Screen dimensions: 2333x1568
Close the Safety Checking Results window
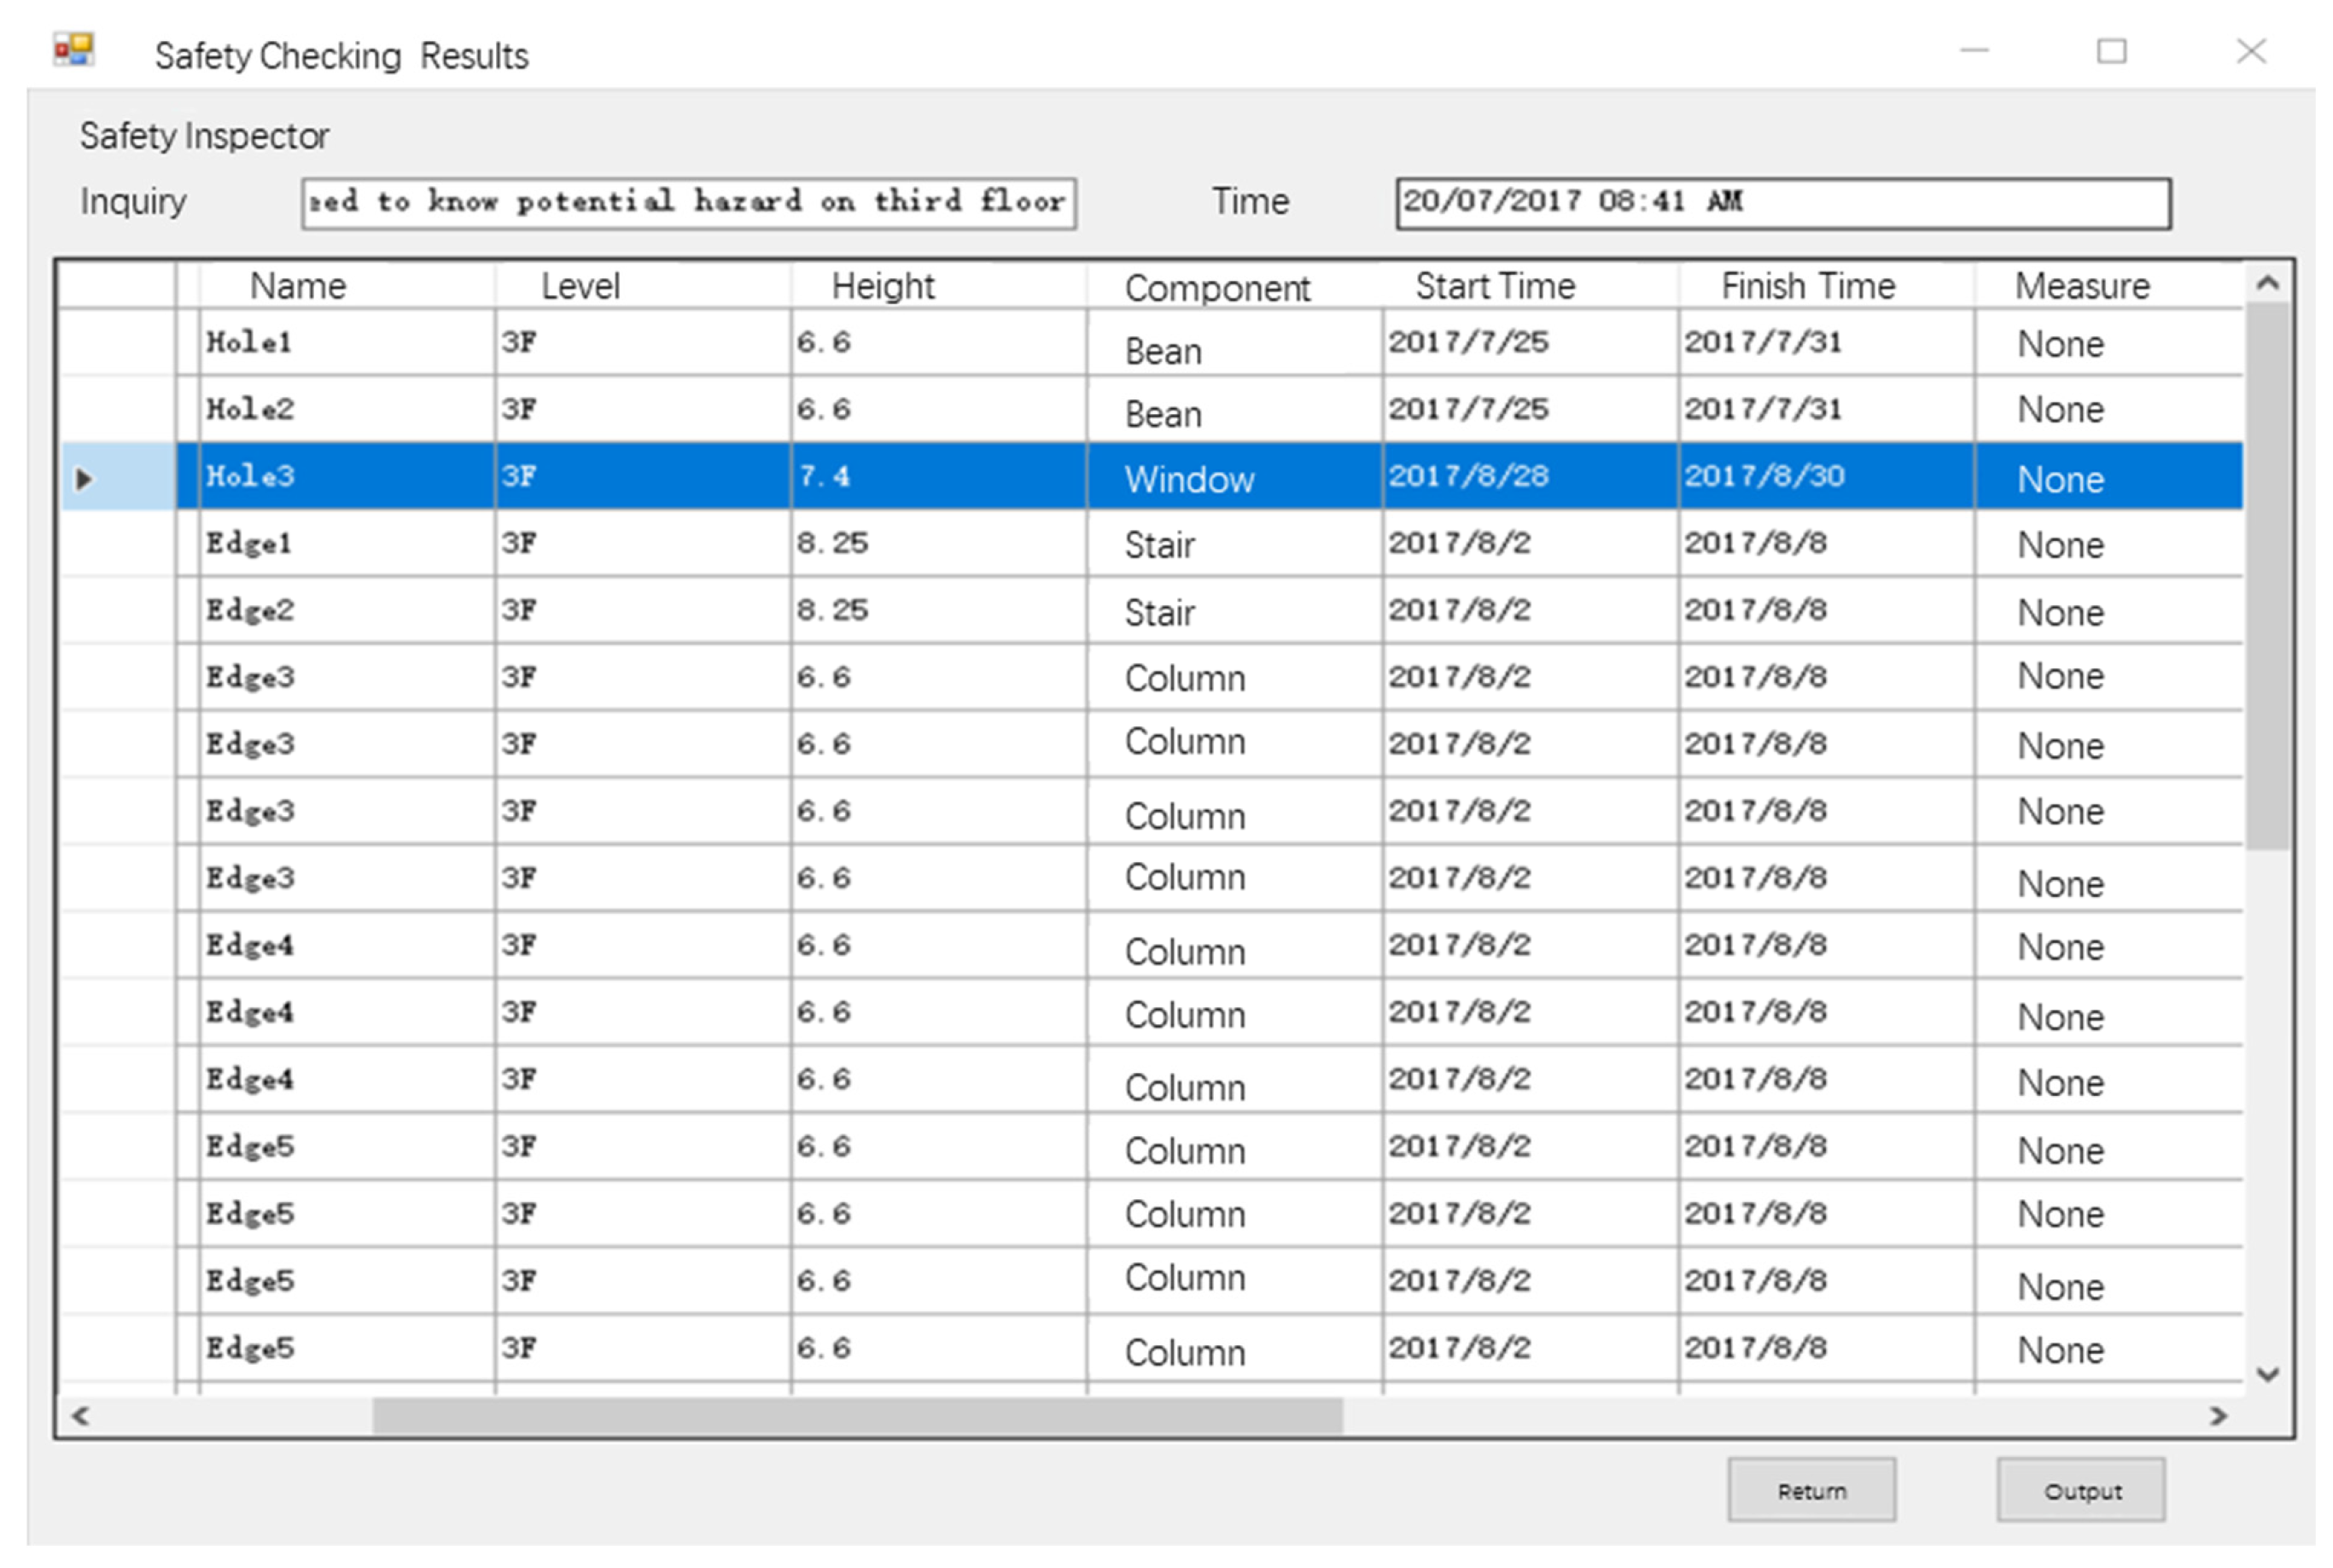2250,51
